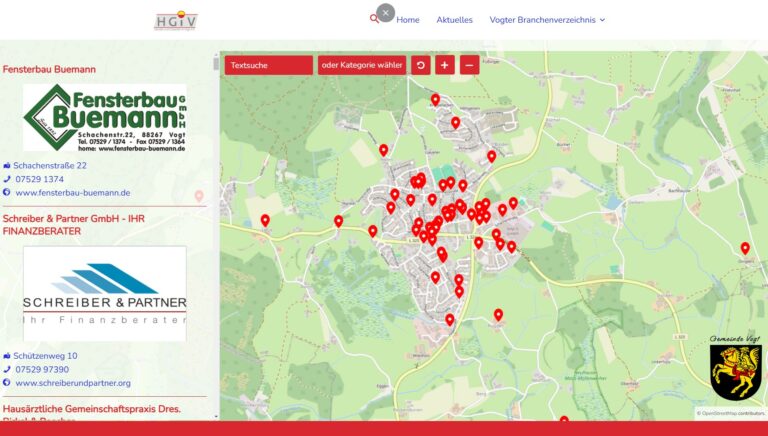The height and width of the screenshot is (436, 768).
Task: Go to the Aktuelles page
Action: pos(454,20)
